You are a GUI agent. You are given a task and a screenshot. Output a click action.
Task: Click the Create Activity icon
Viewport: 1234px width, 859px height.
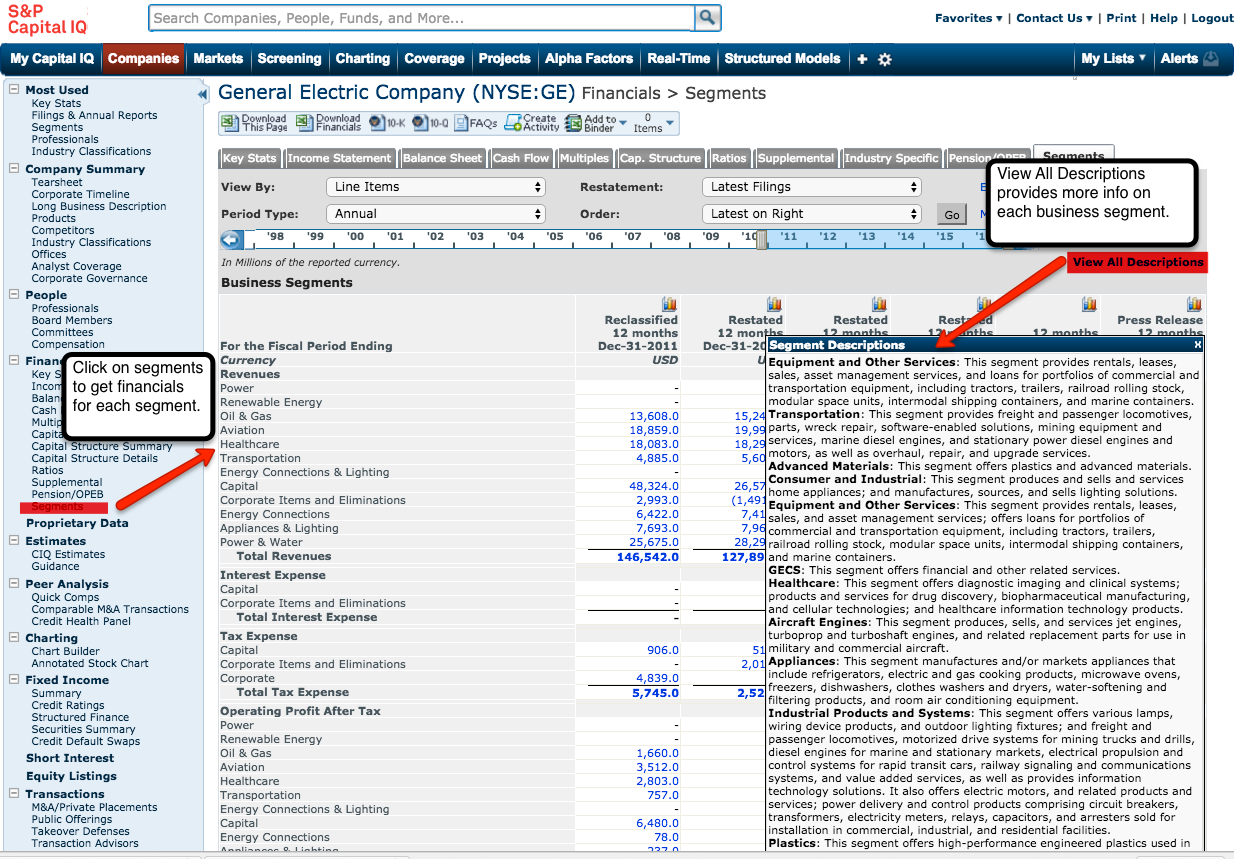513,122
